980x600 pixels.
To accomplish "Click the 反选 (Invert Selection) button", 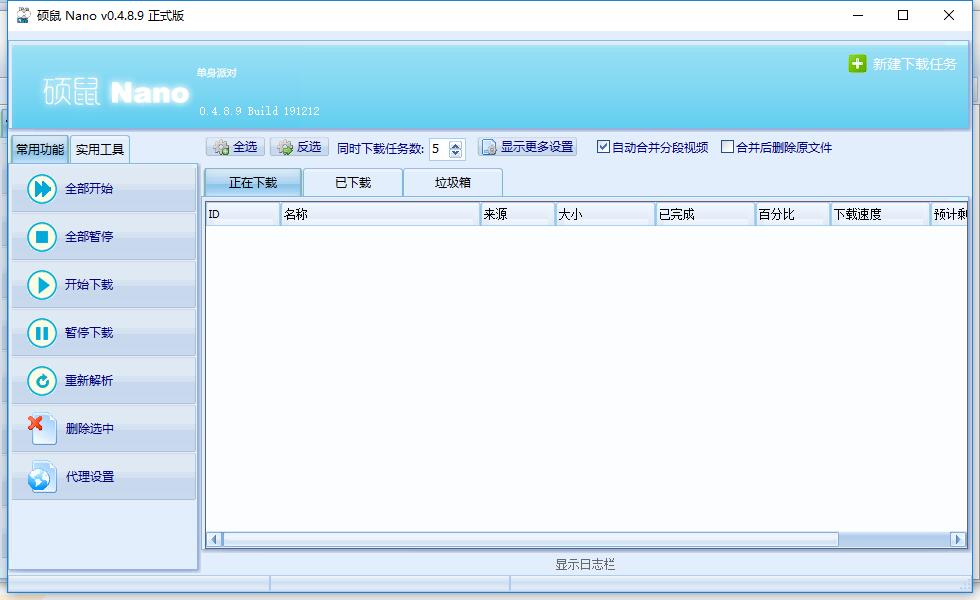I will (x=300, y=146).
